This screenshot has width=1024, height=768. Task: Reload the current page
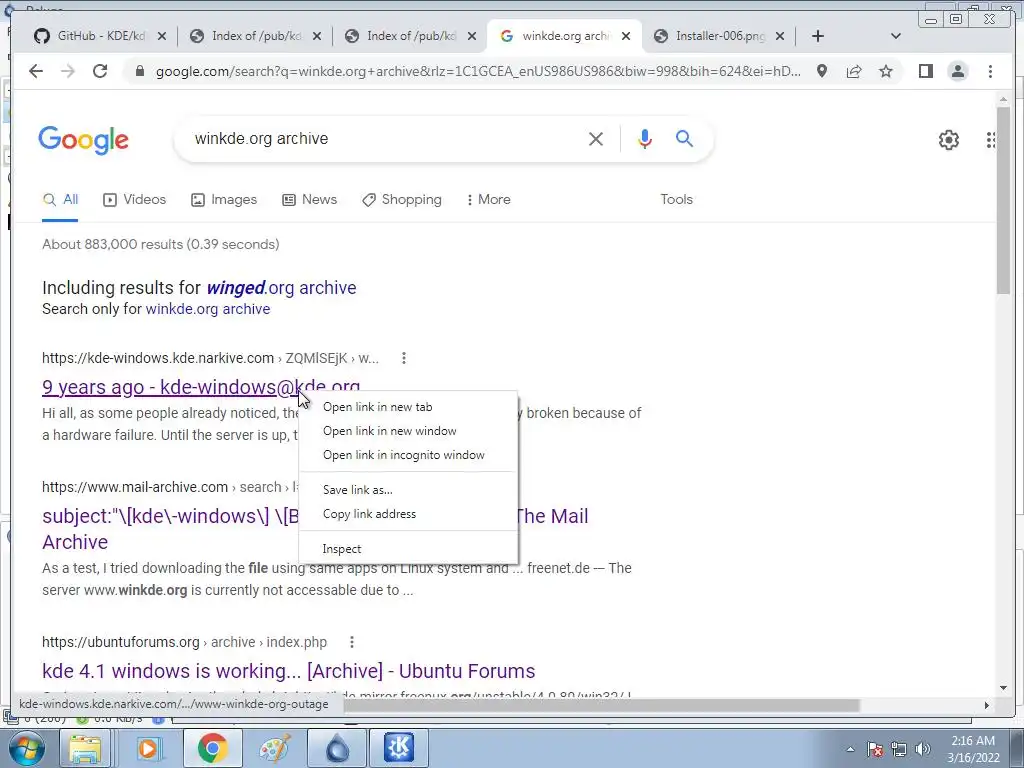tap(100, 71)
